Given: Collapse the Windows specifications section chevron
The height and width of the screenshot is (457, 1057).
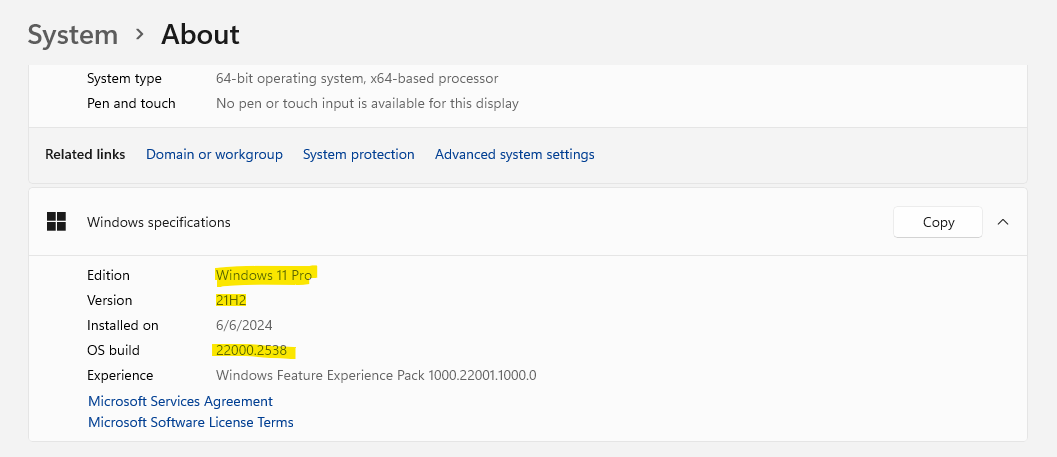Looking at the screenshot, I should click(1003, 222).
